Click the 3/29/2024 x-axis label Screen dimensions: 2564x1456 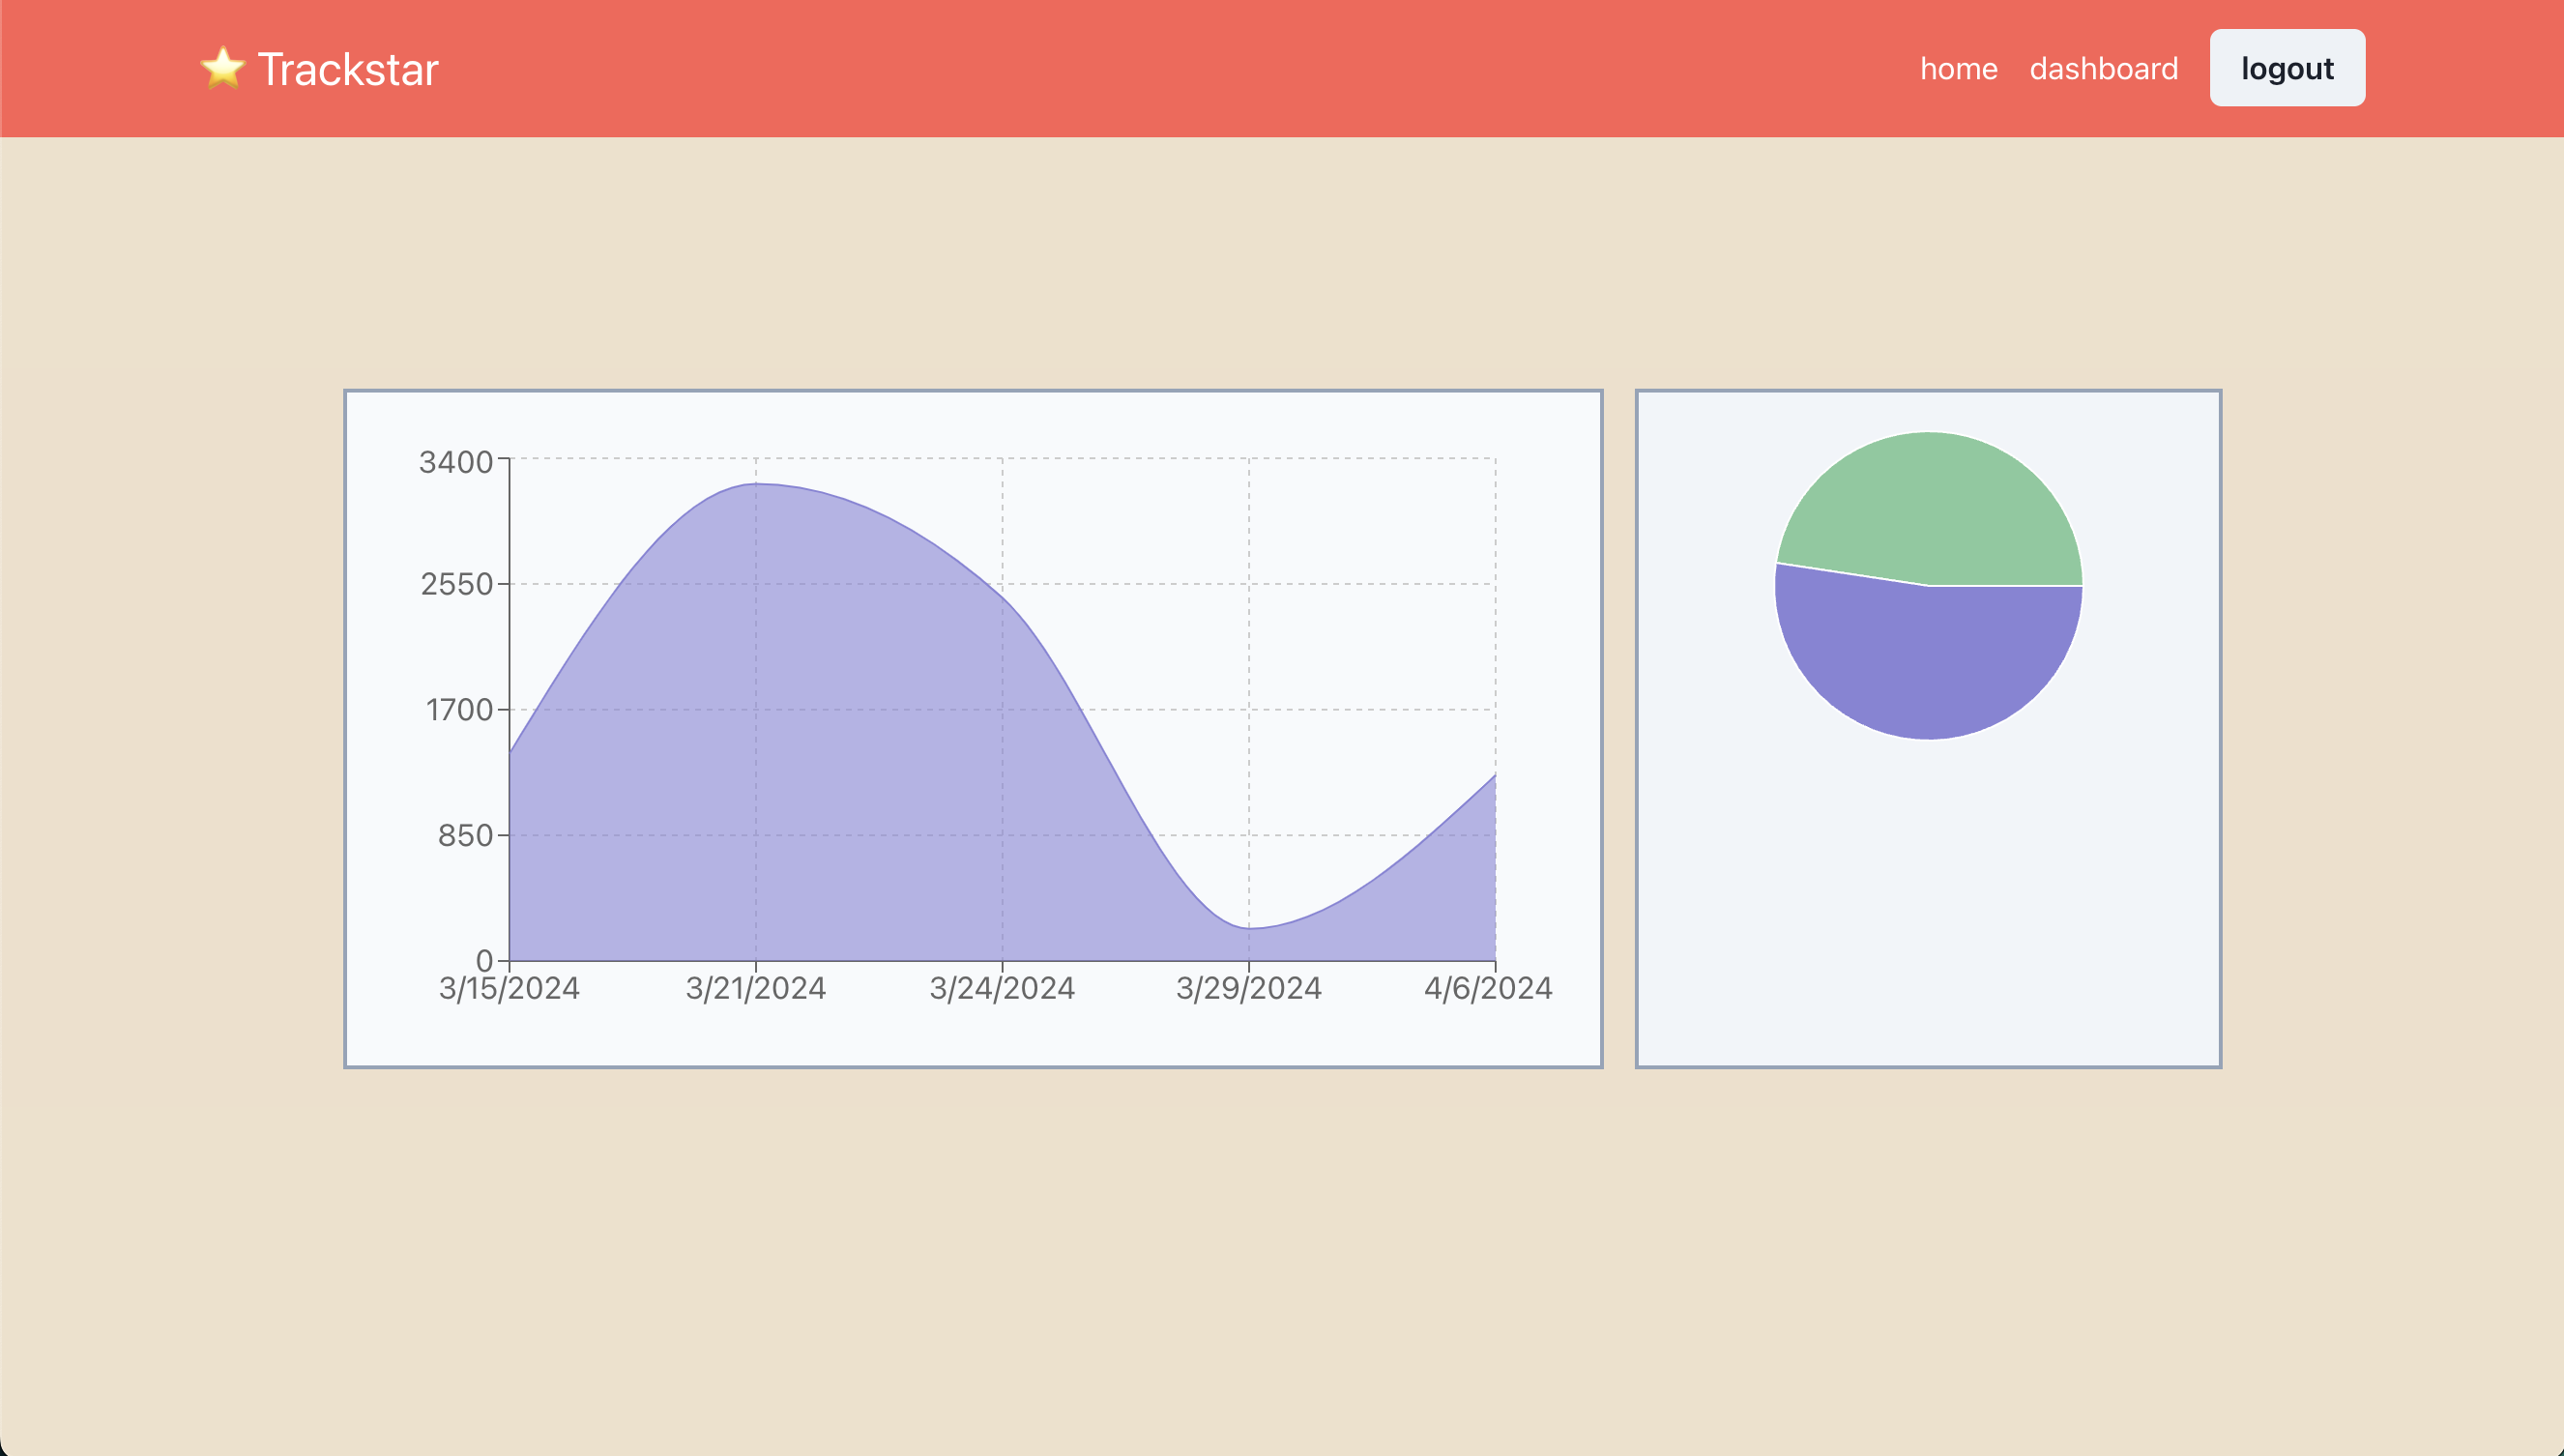click(1248, 988)
